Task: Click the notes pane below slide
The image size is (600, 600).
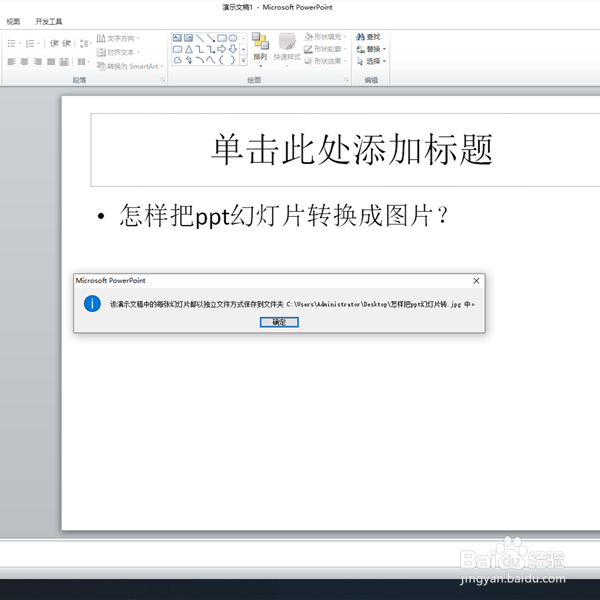Action: (x=300, y=553)
